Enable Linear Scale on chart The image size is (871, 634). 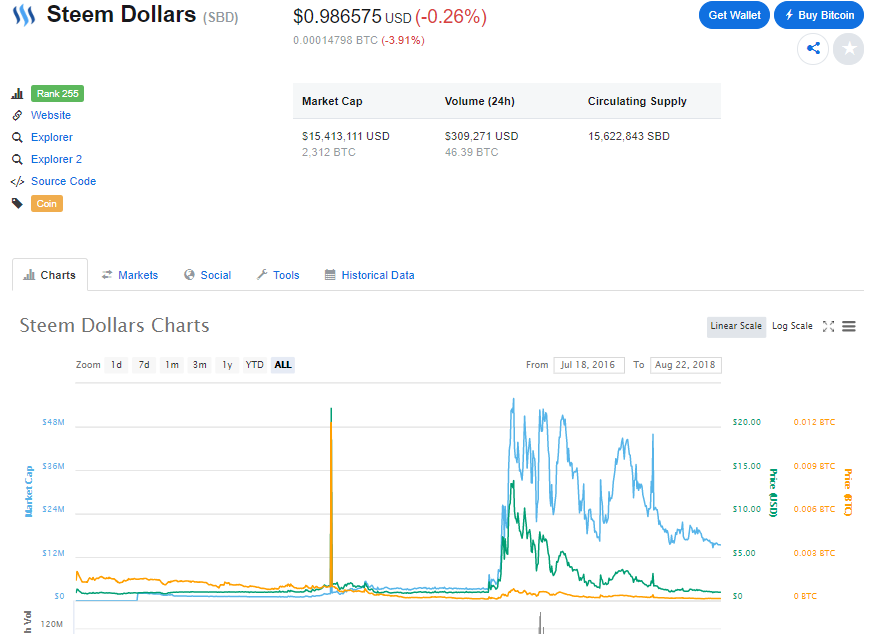(x=736, y=326)
